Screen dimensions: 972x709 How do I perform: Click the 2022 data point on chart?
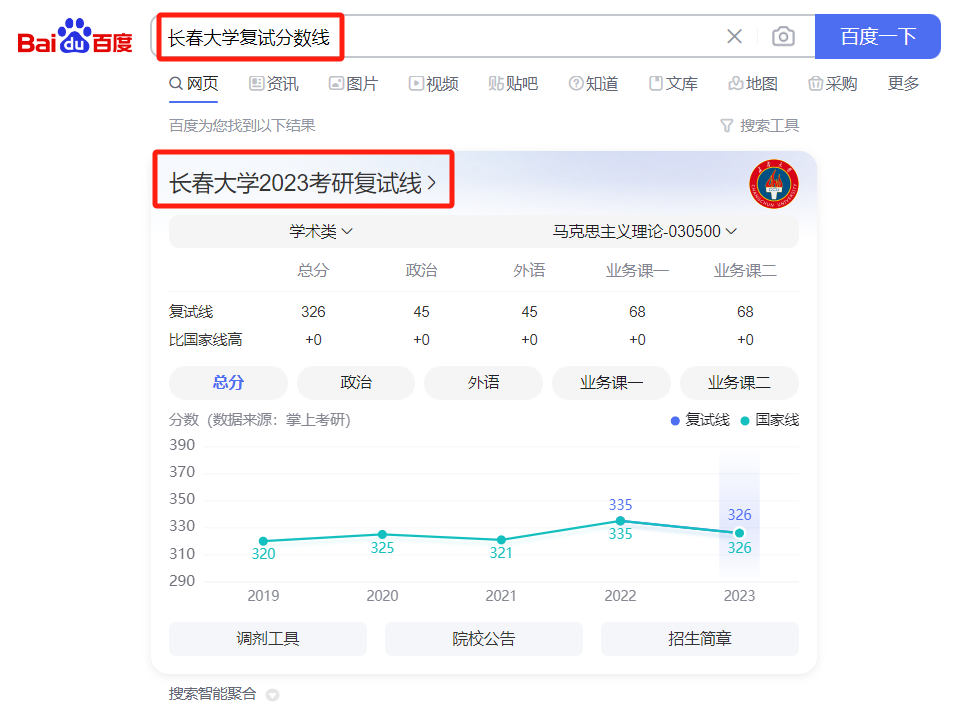(620, 520)
